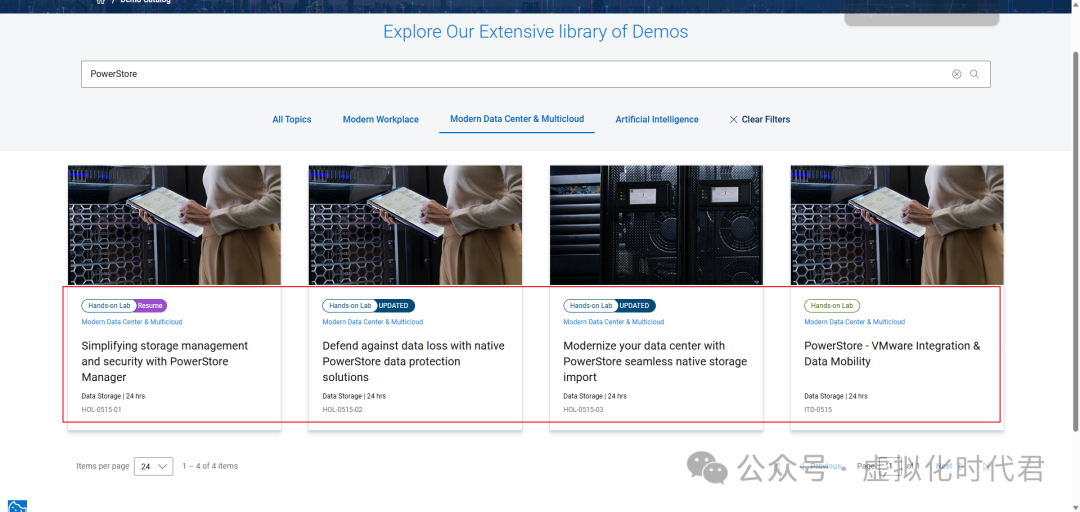
Task: Click the purple Resume badge
Action: pyautogui.click(x=150, y=306)
